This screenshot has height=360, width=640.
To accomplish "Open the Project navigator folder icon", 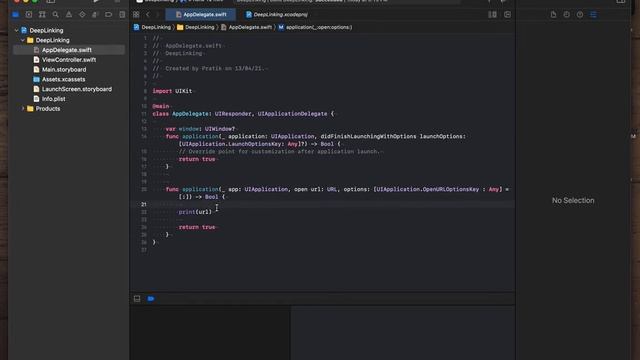I will coord(16,15).
